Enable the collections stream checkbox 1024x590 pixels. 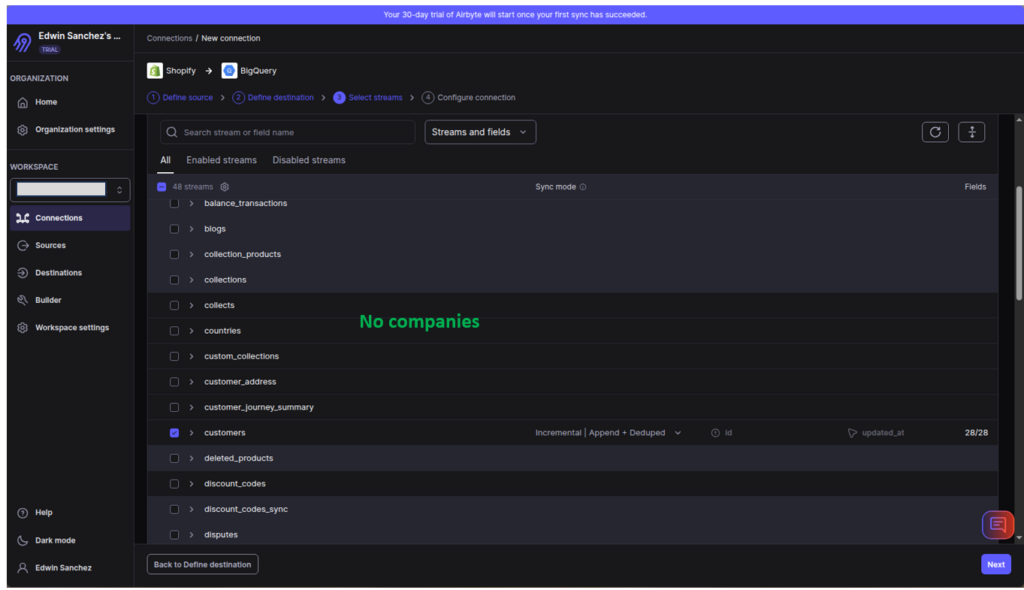click(174, 280)
